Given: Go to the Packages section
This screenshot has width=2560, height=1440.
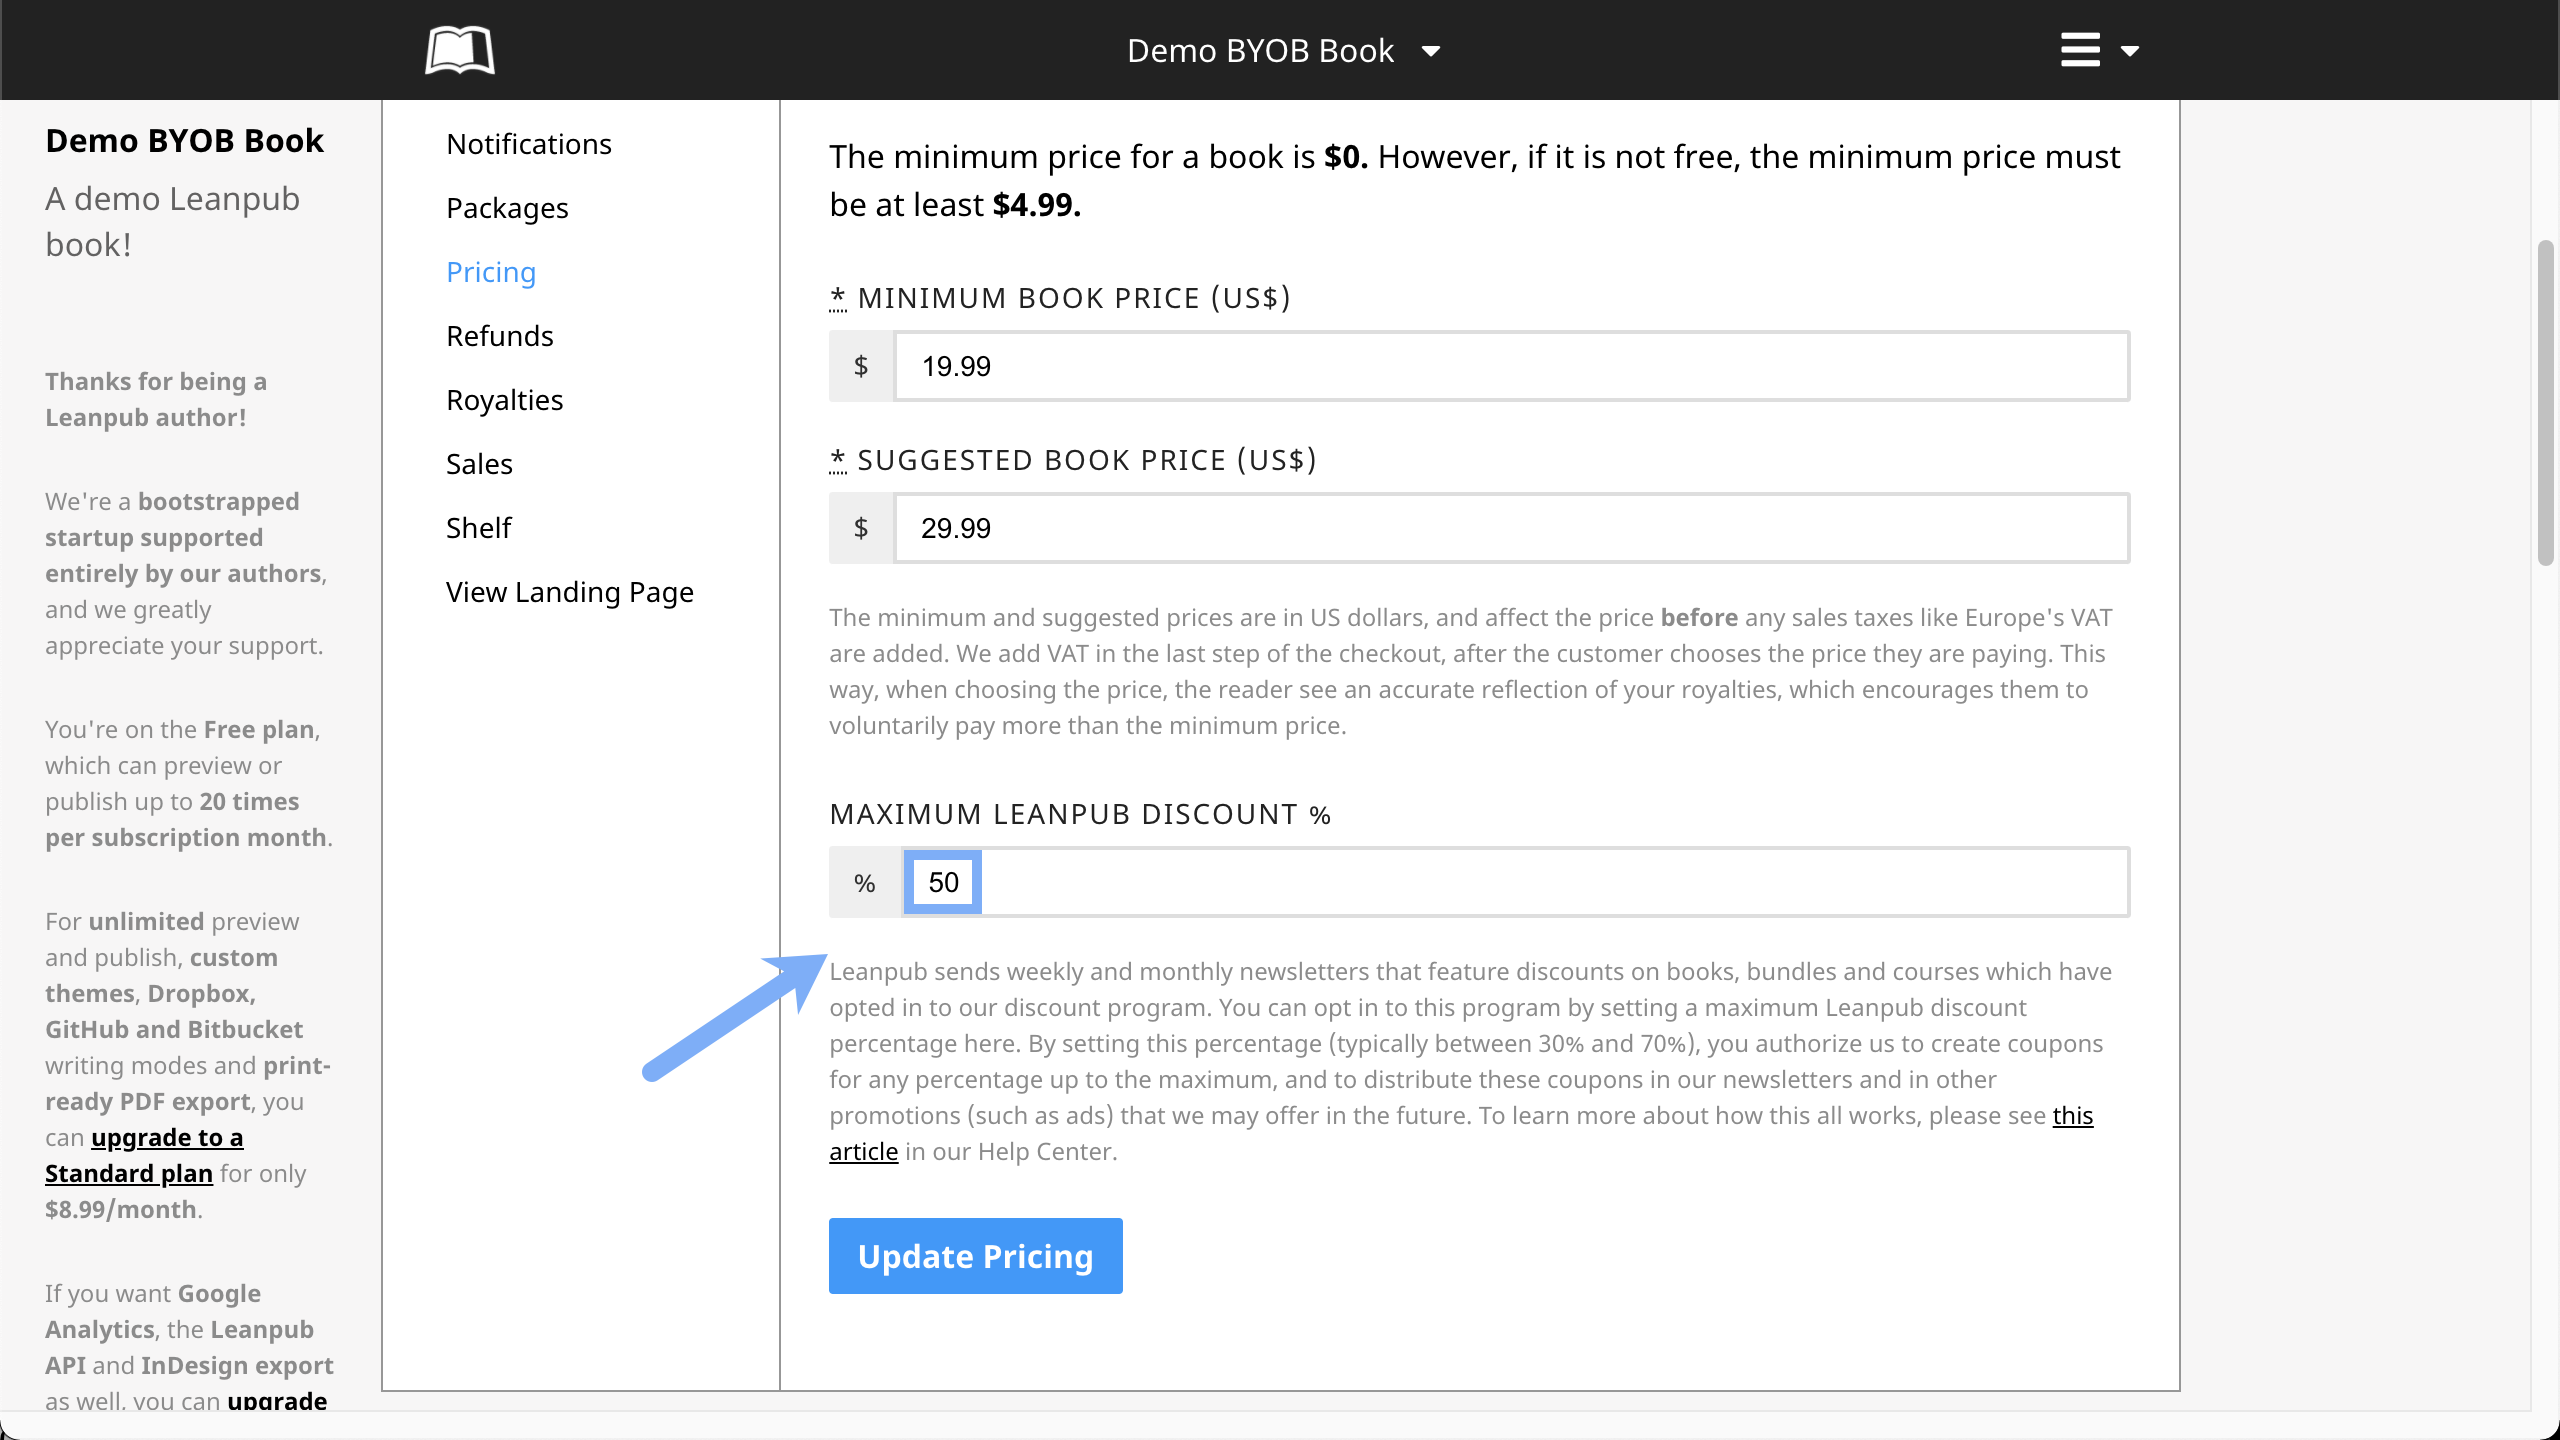Looking at the screenshot, I should (x=507, y=208).
